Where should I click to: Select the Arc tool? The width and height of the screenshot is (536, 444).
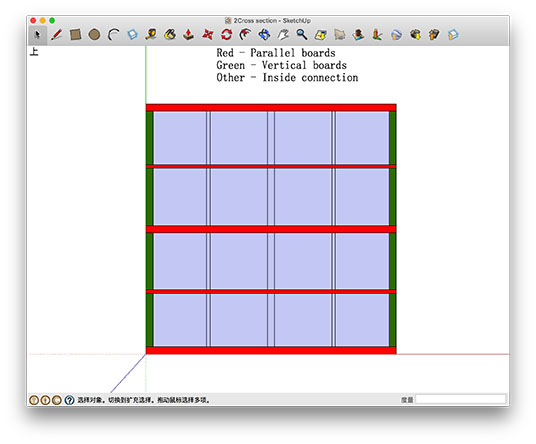113,35
